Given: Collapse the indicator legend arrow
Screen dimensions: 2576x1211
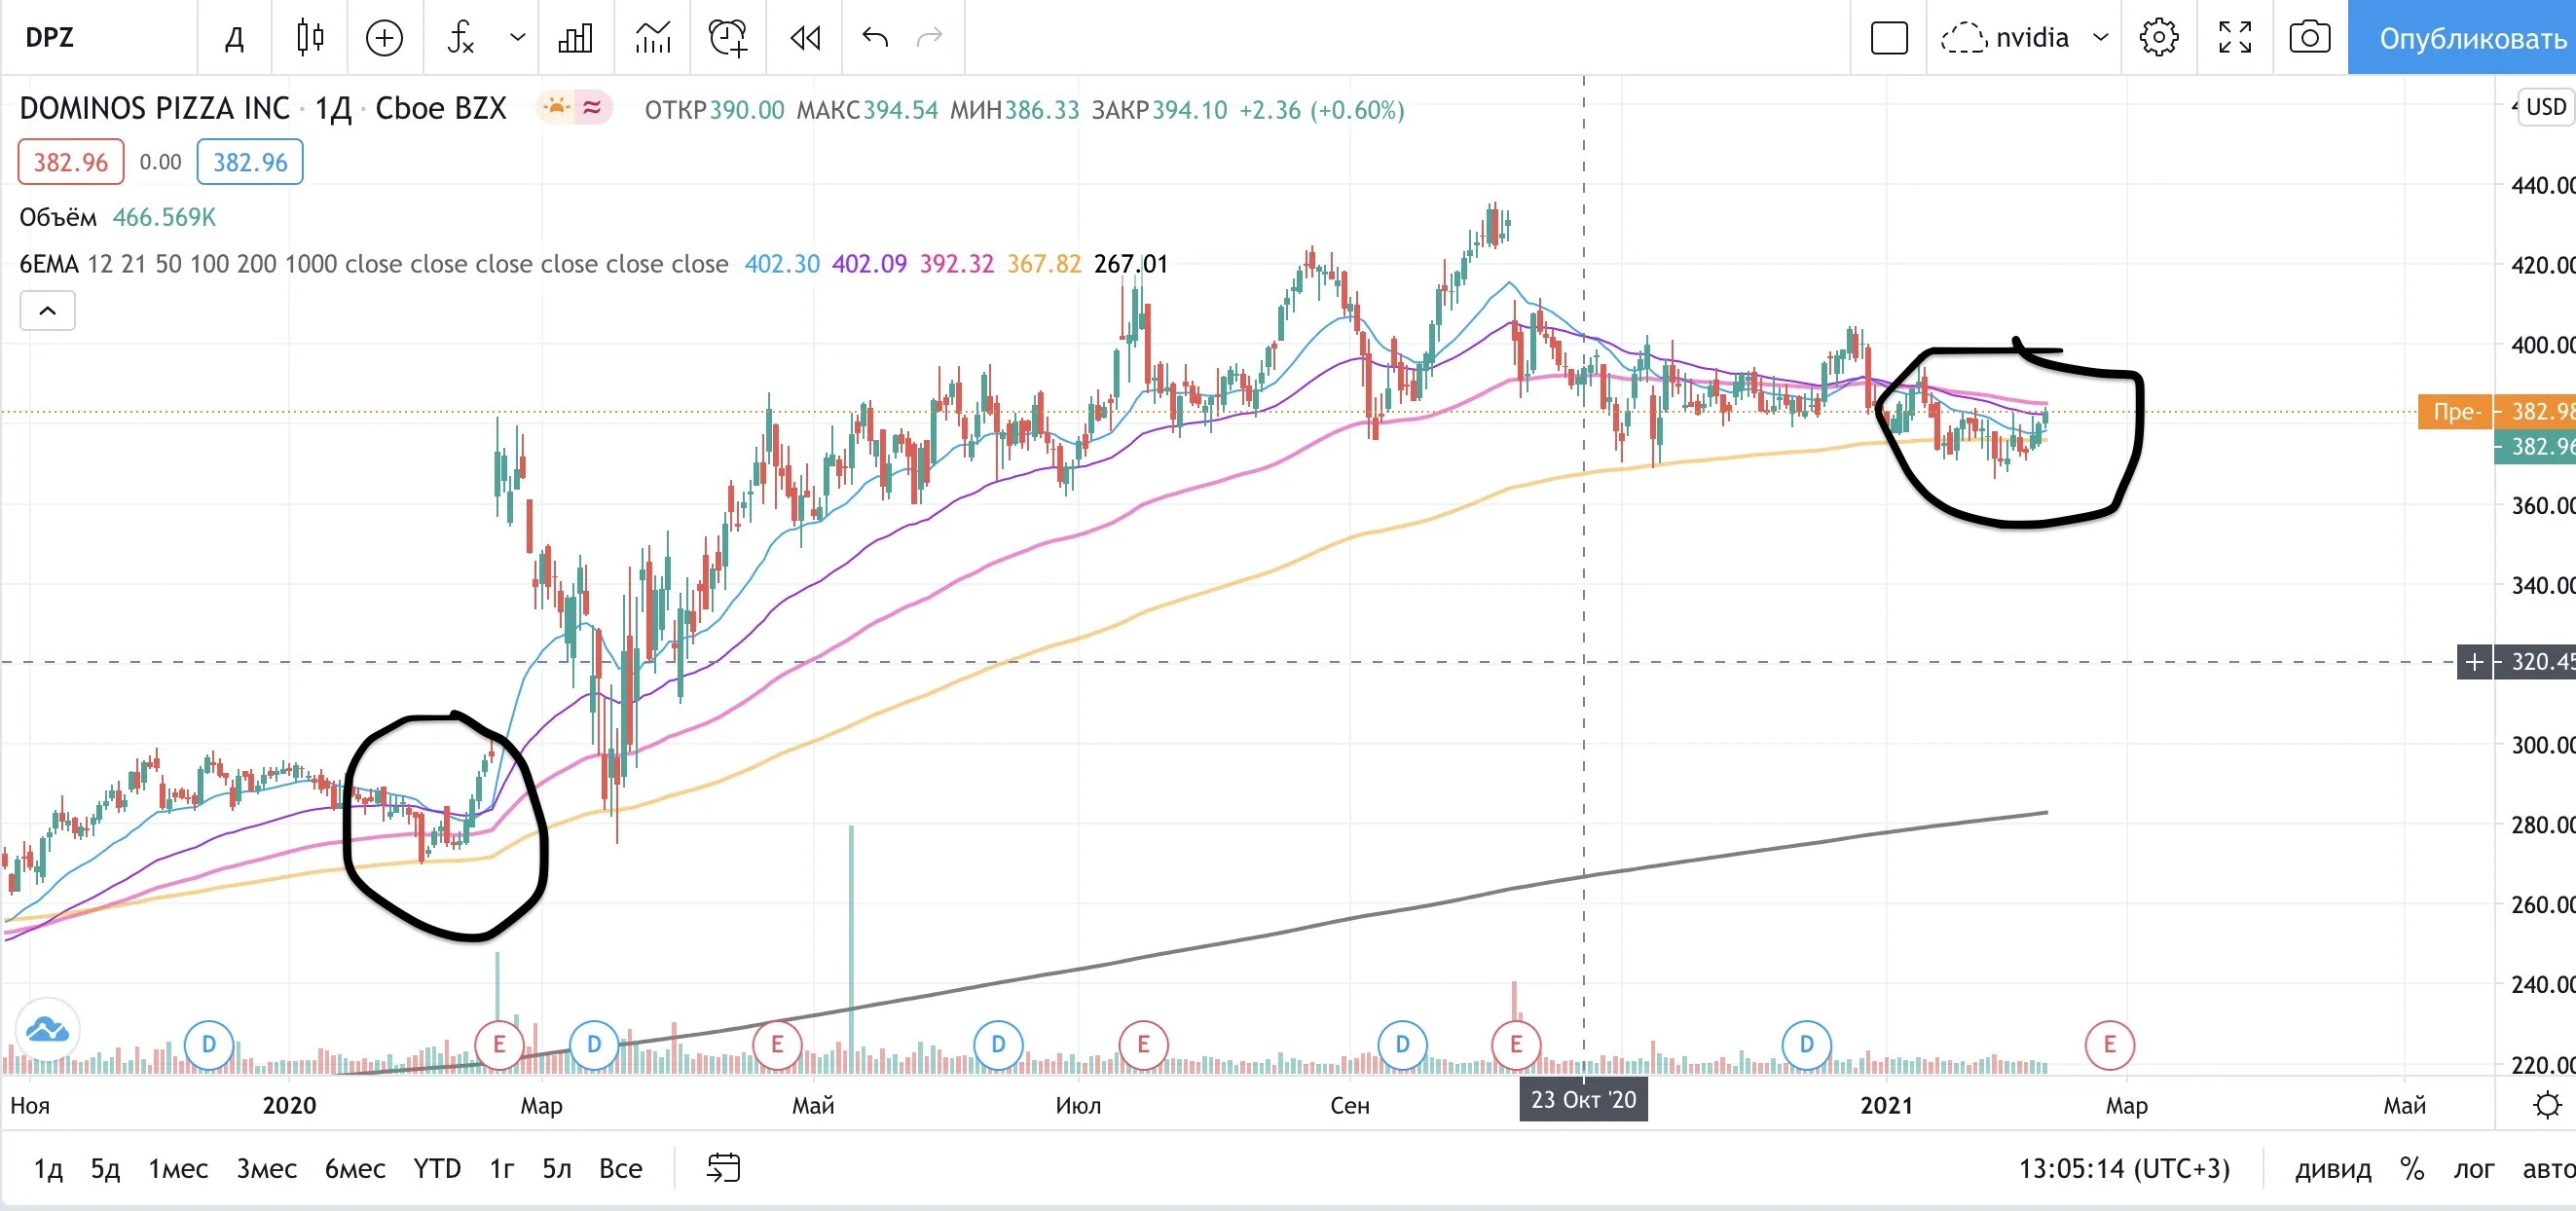Looking at the screenshot, I should coord(47,311).
